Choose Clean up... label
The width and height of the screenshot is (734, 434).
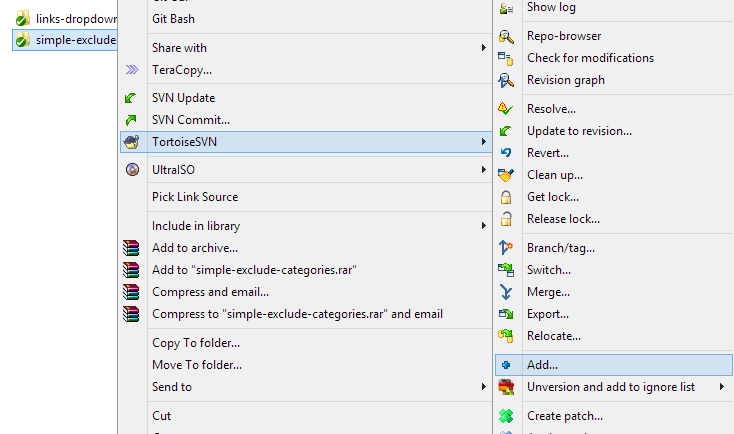point(555,175)
